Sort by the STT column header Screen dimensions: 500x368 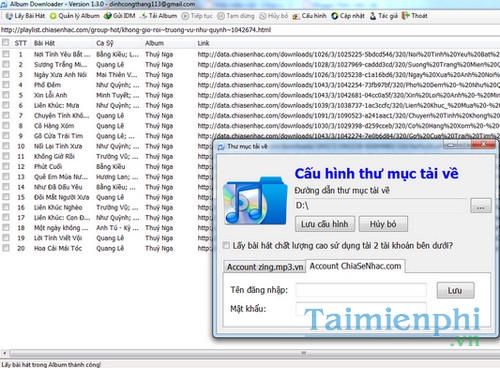click(20, 43)
